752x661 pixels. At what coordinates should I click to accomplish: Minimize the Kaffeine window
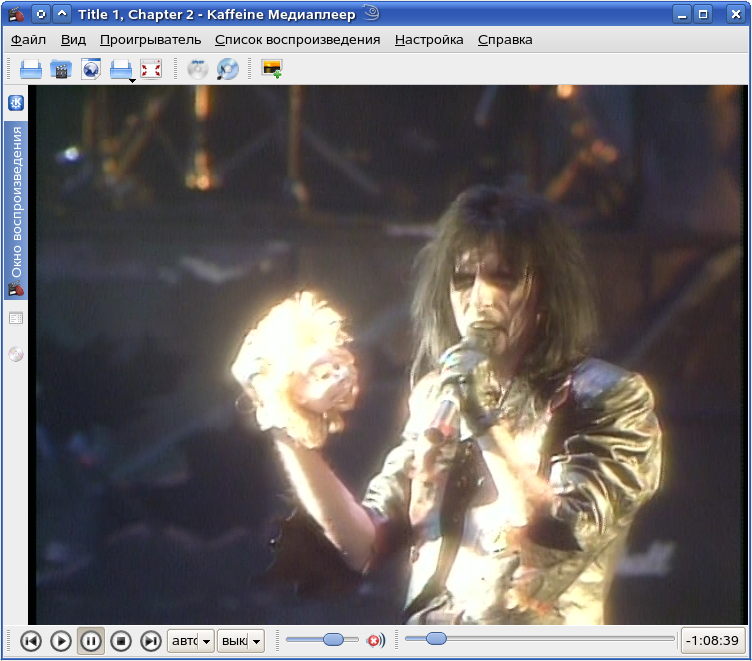[x=682, y=14]
